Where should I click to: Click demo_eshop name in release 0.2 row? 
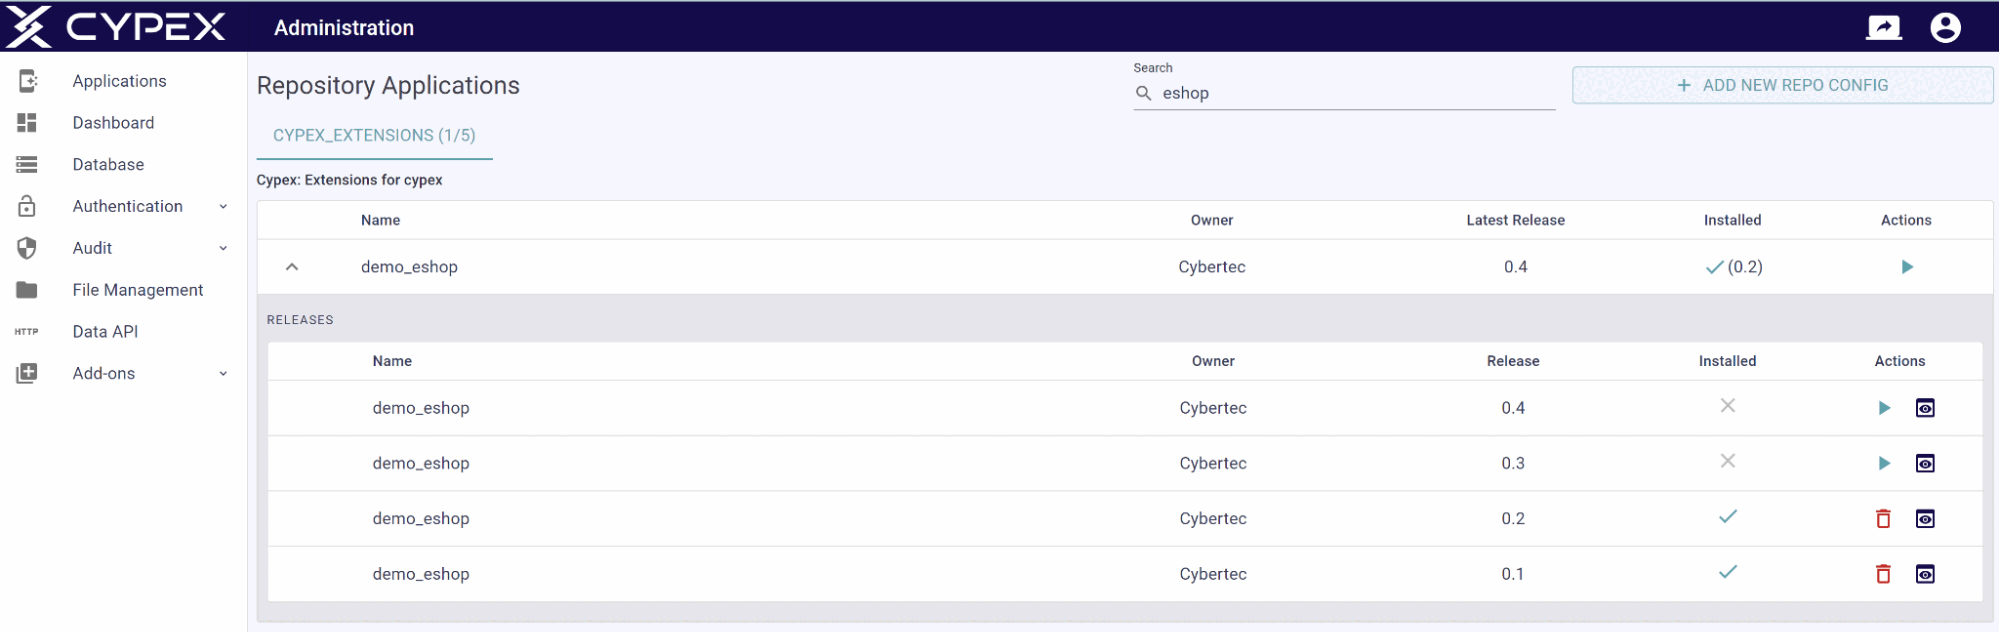(x=421, y=518)
